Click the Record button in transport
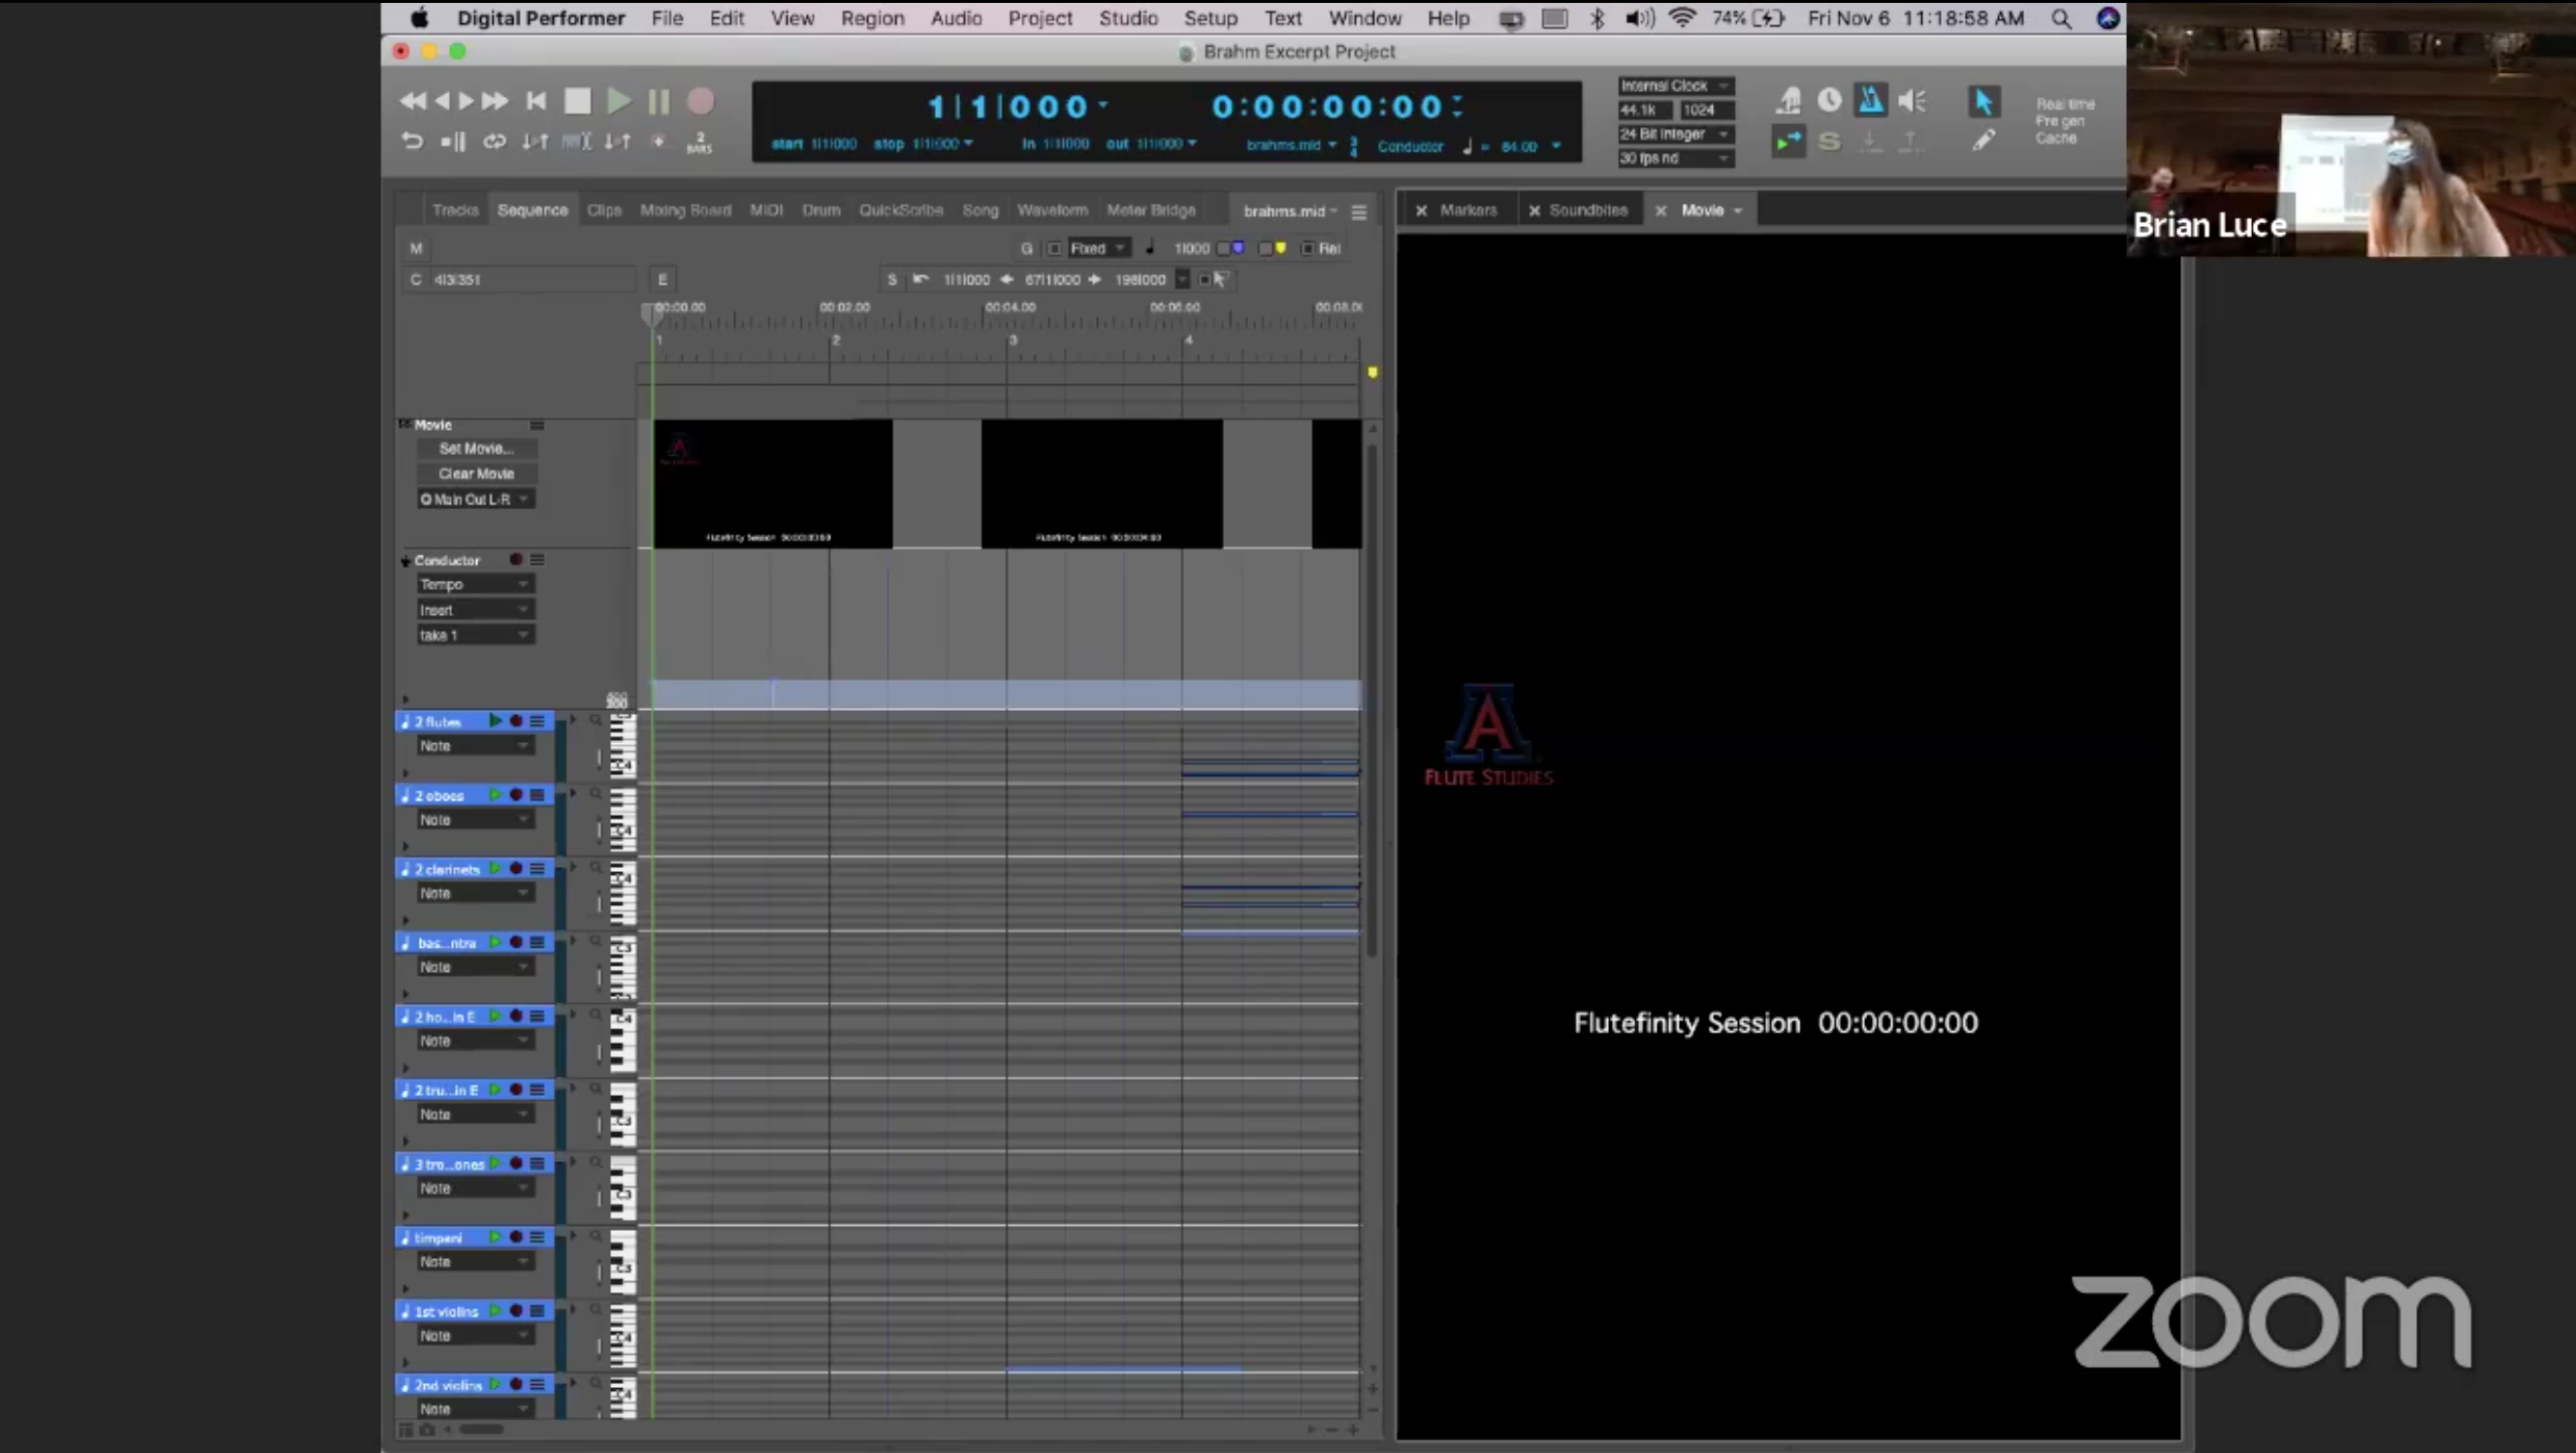 699,101
